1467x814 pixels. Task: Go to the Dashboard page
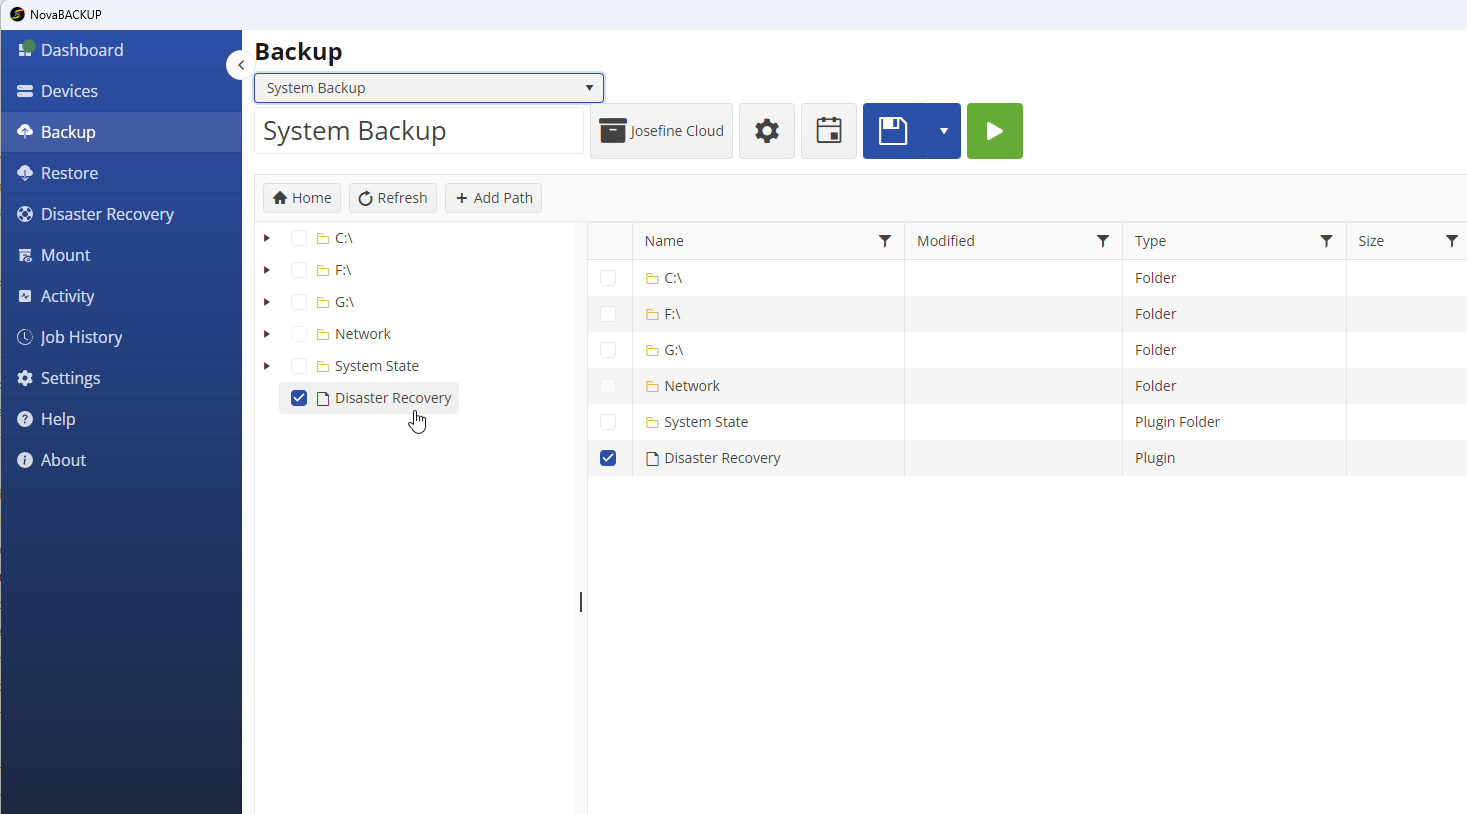point(121,50)
